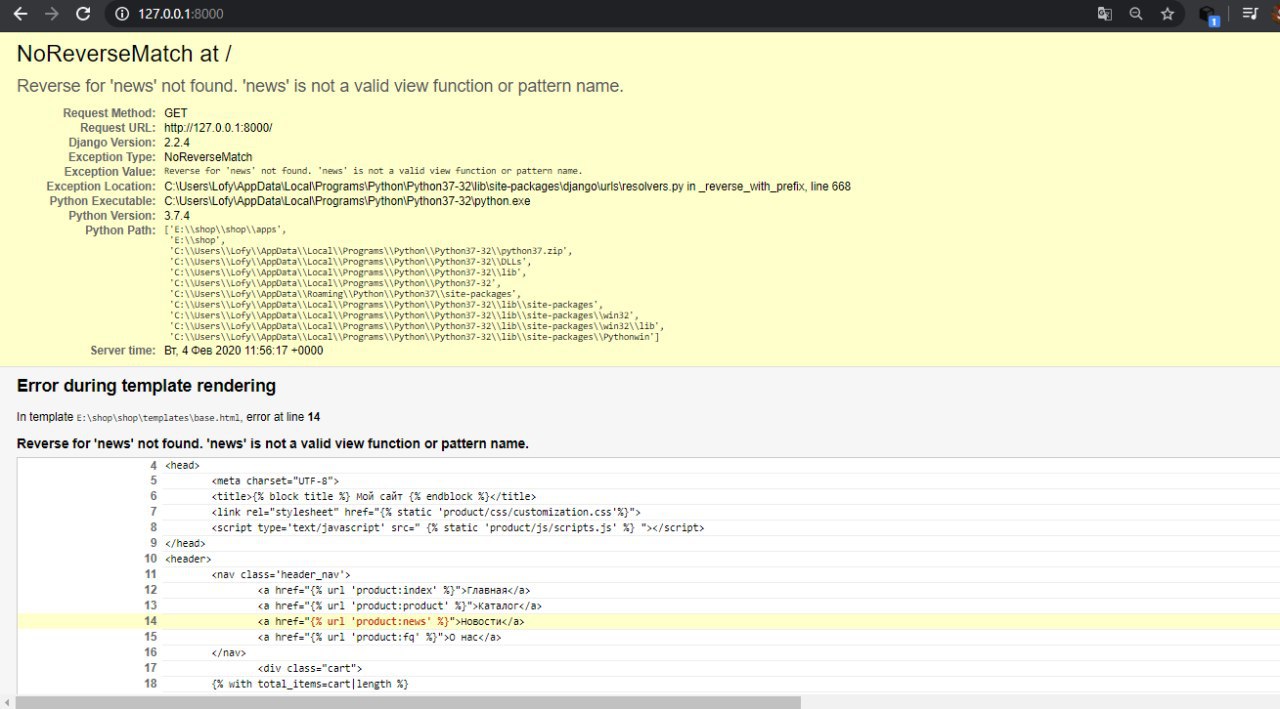
Task: Open the media control playlist icon
Action: tap(1249, 14)
